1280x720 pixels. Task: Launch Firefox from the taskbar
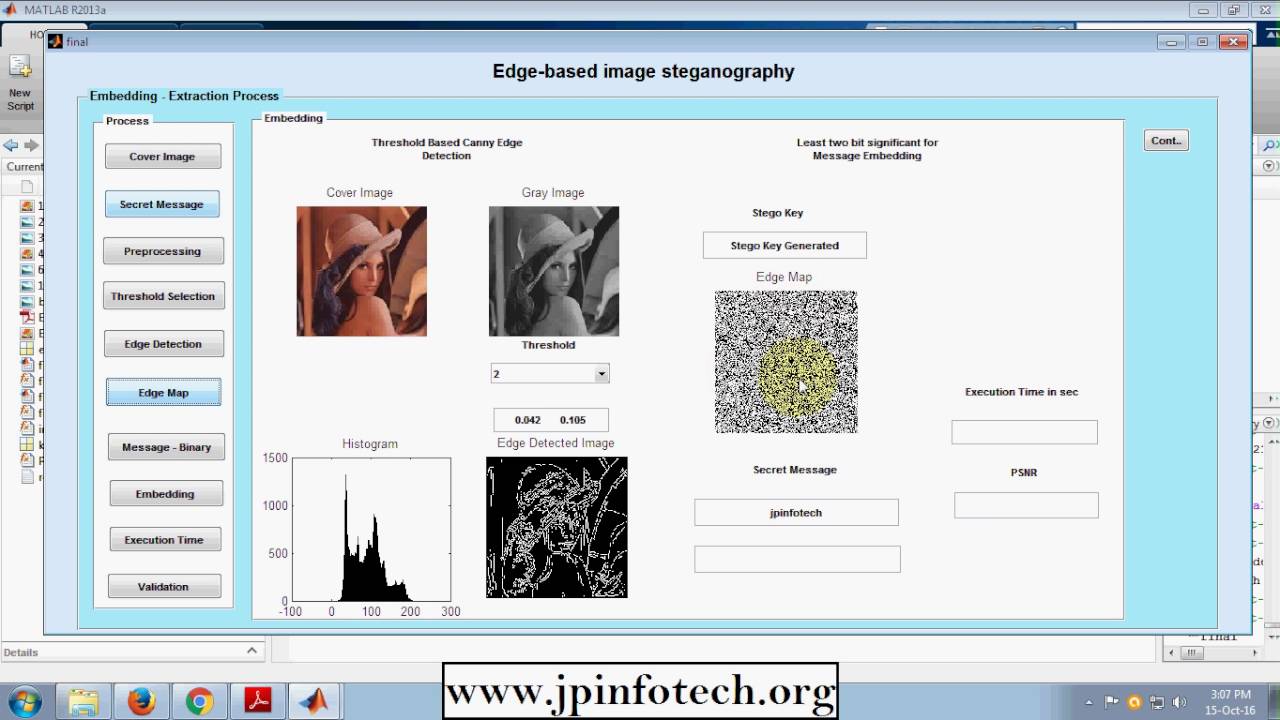pyautogui.click(x=141, y=702)
